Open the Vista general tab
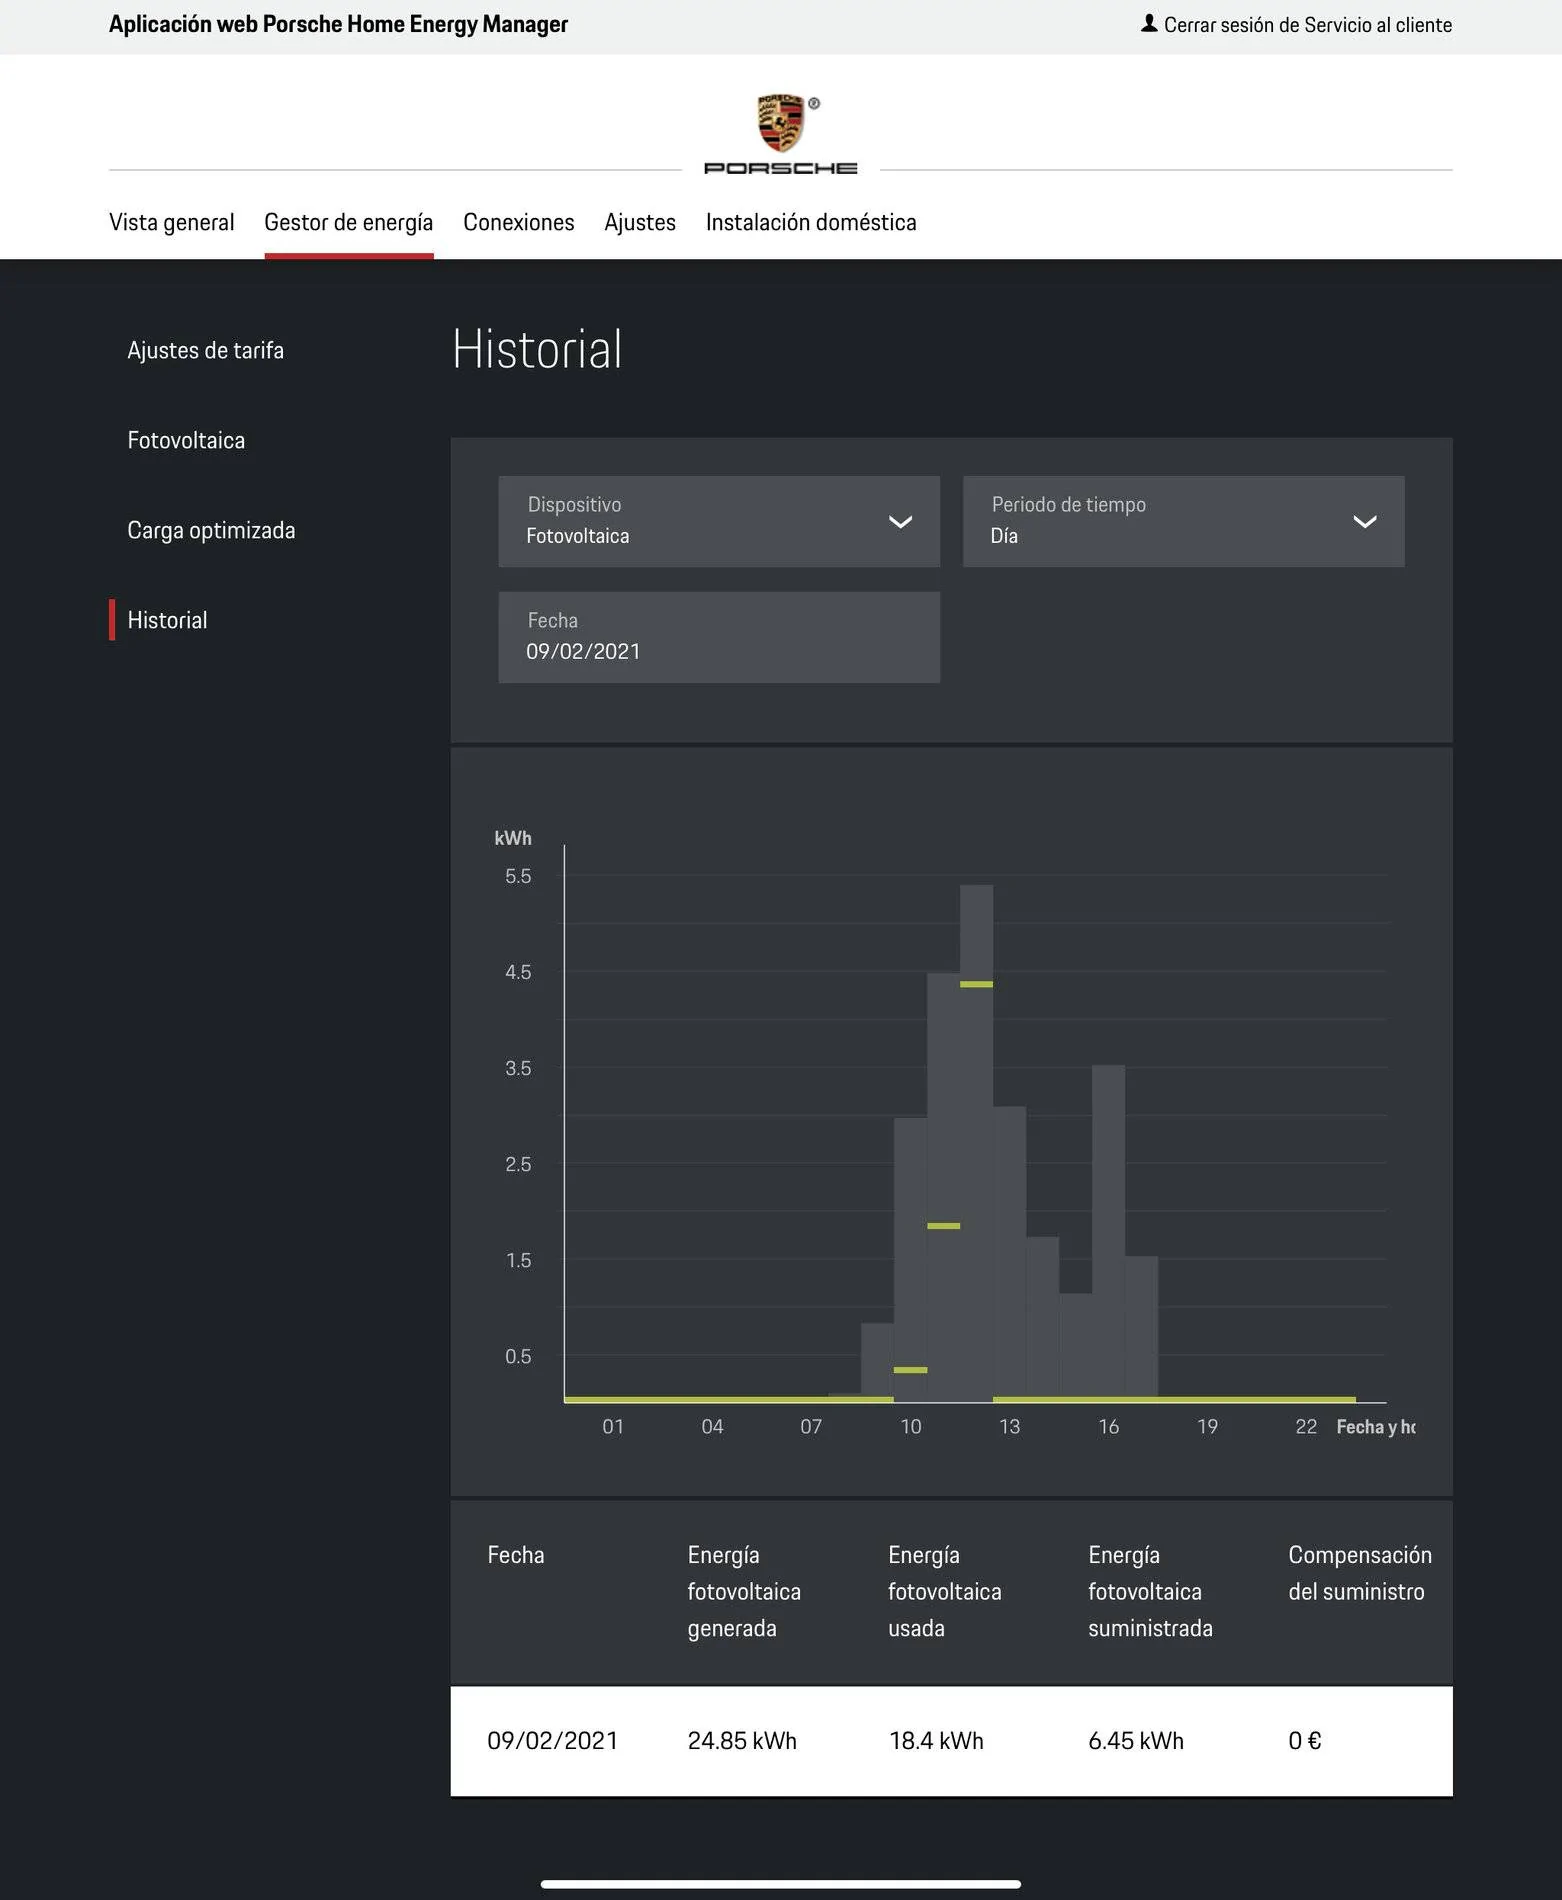Image resolution: width=1562 pixels, height=1900 pixels. [171, 222]
